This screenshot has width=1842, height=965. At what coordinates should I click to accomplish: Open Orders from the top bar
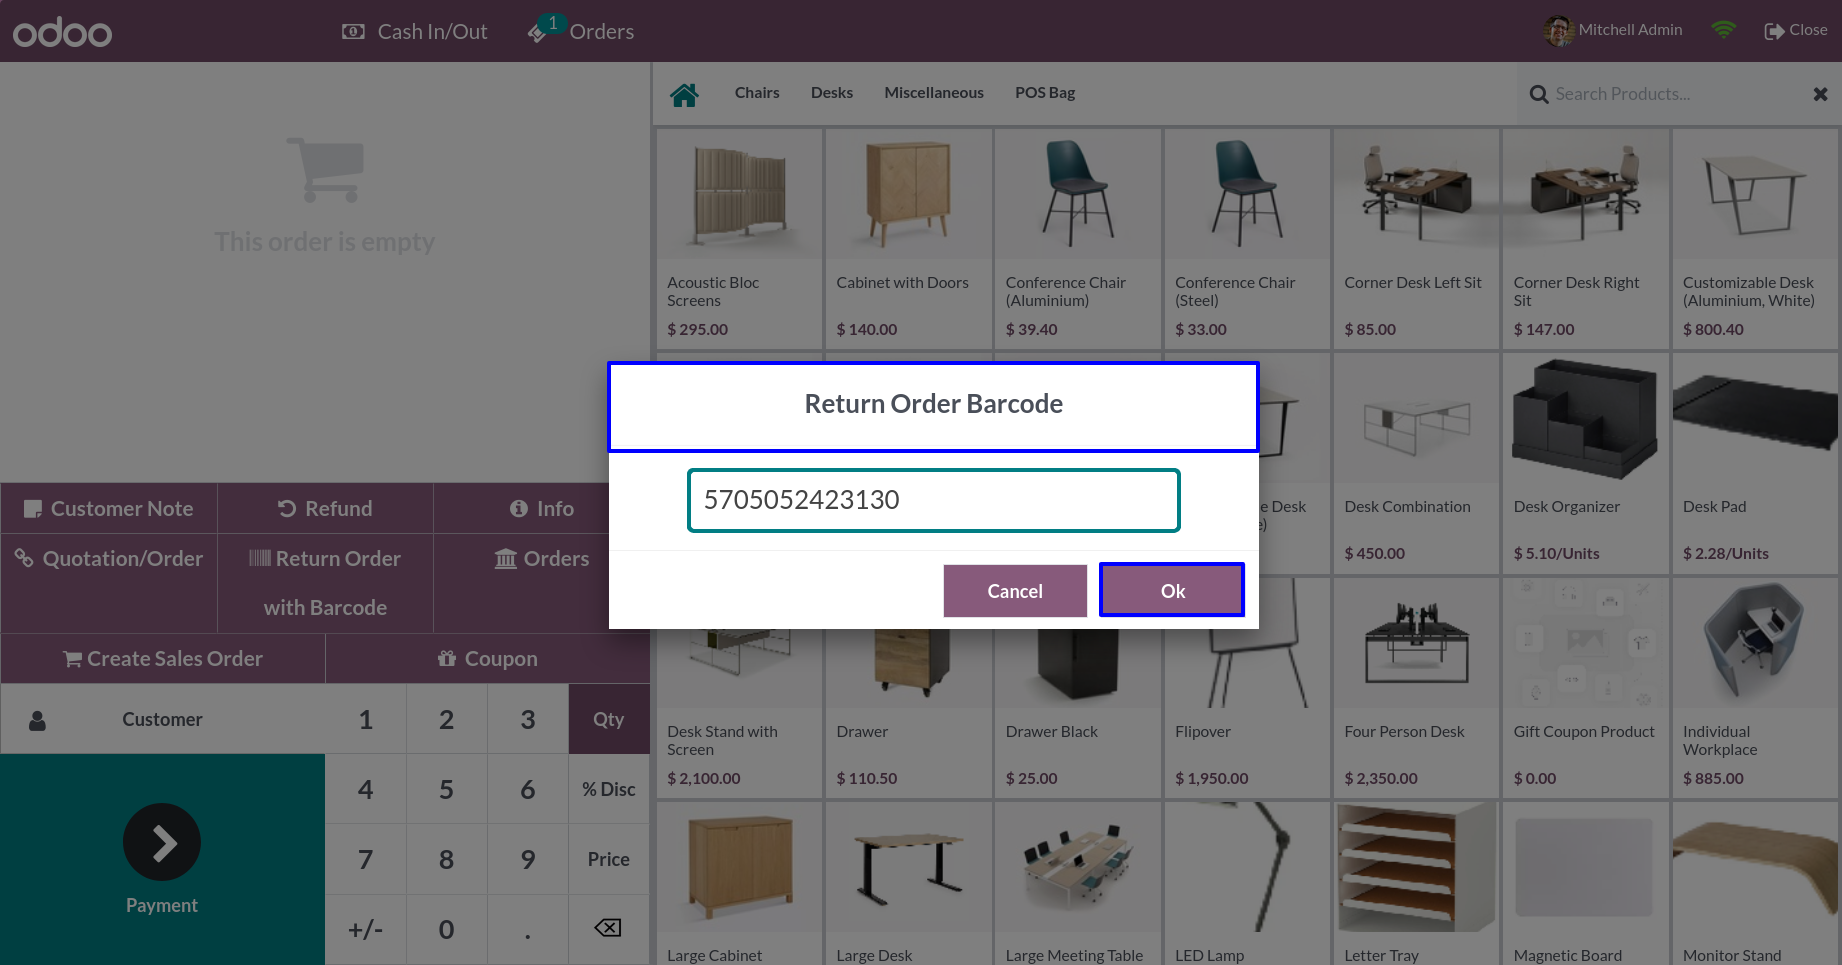[581, 32]
